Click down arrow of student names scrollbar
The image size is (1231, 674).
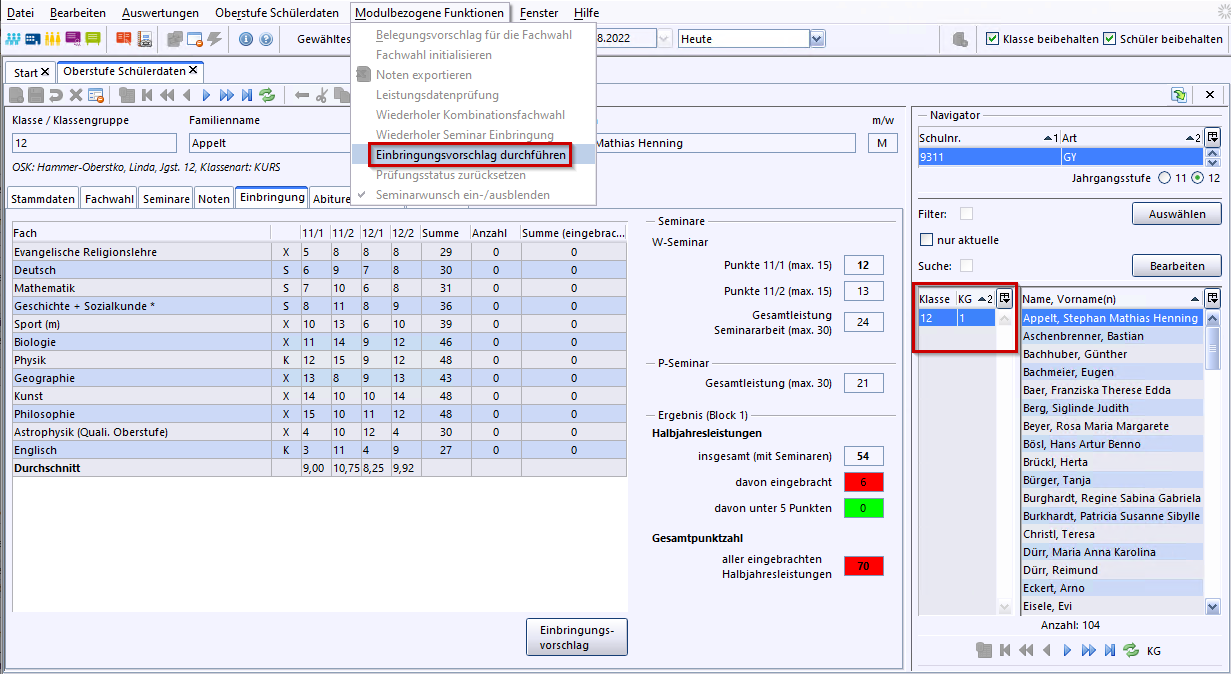click(x=1212, y=606)
